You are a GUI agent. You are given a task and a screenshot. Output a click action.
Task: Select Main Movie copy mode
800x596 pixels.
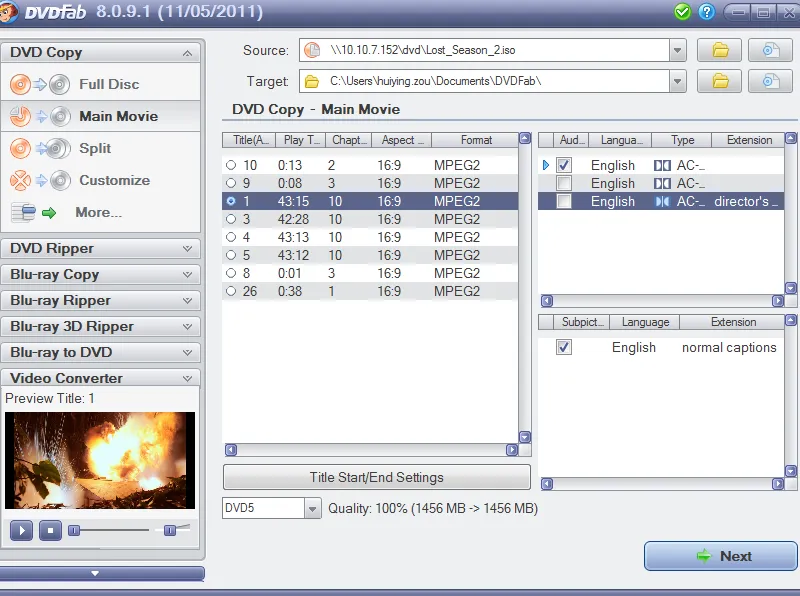118,116
